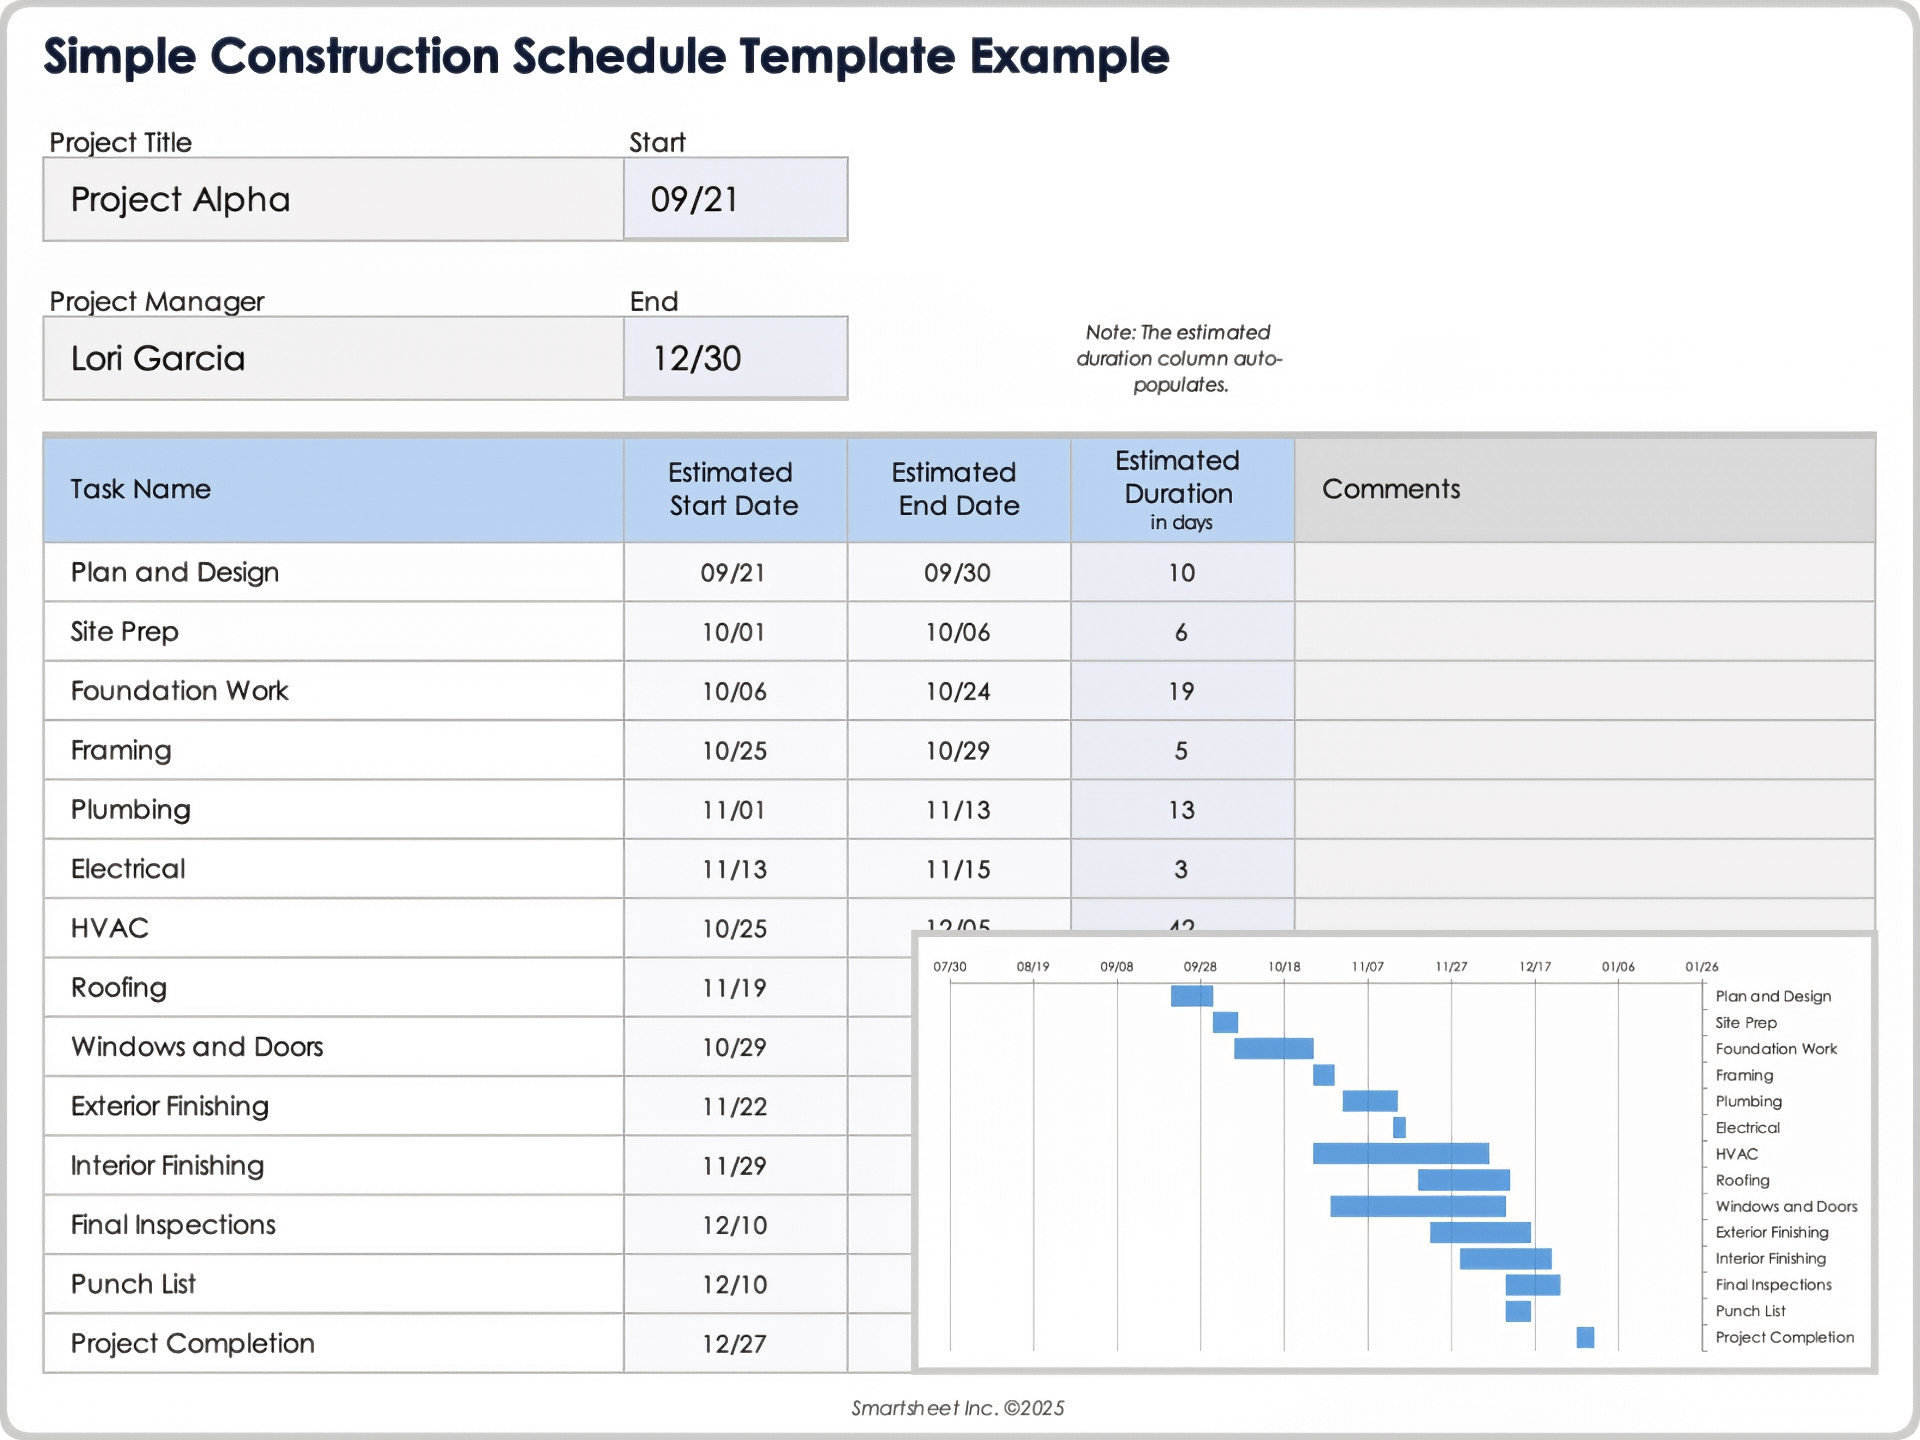Screen dimensions: 1920x1440
Task: Select the Windows and Doors label in the chart
Action: [1786, 1207]
